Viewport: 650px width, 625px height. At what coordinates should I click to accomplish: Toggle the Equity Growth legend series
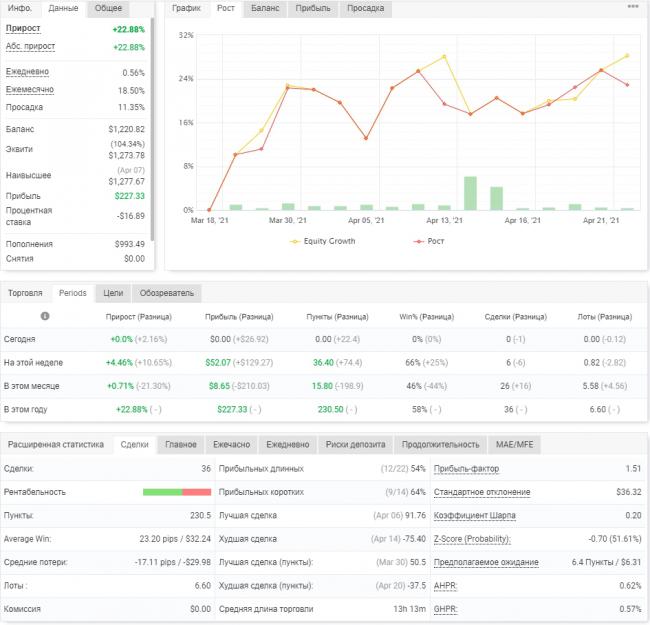pyautogui.click(x=322, y=241)
